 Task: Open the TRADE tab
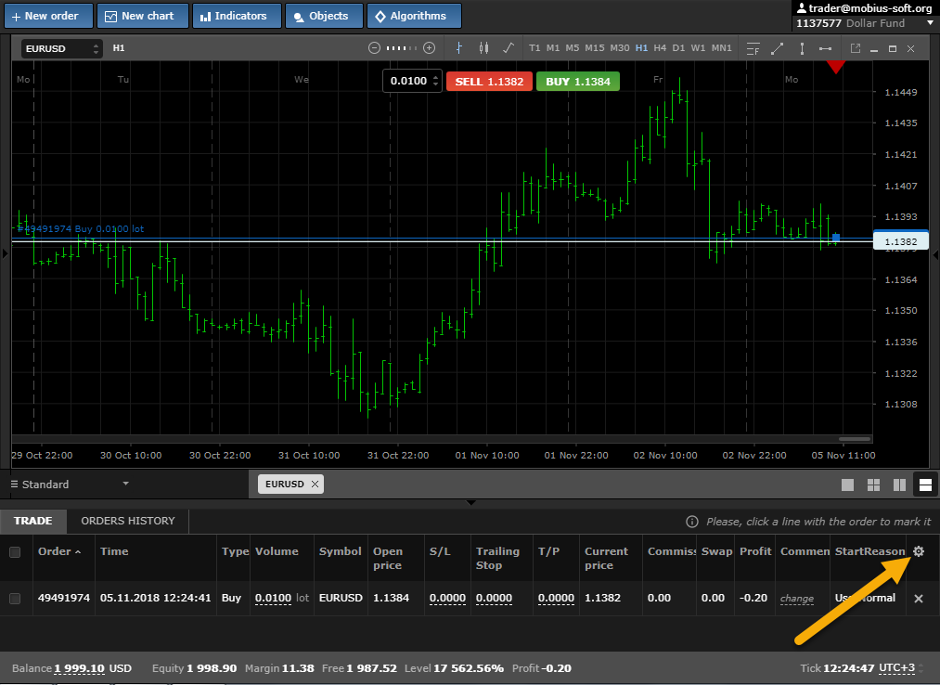coord(33,521)
